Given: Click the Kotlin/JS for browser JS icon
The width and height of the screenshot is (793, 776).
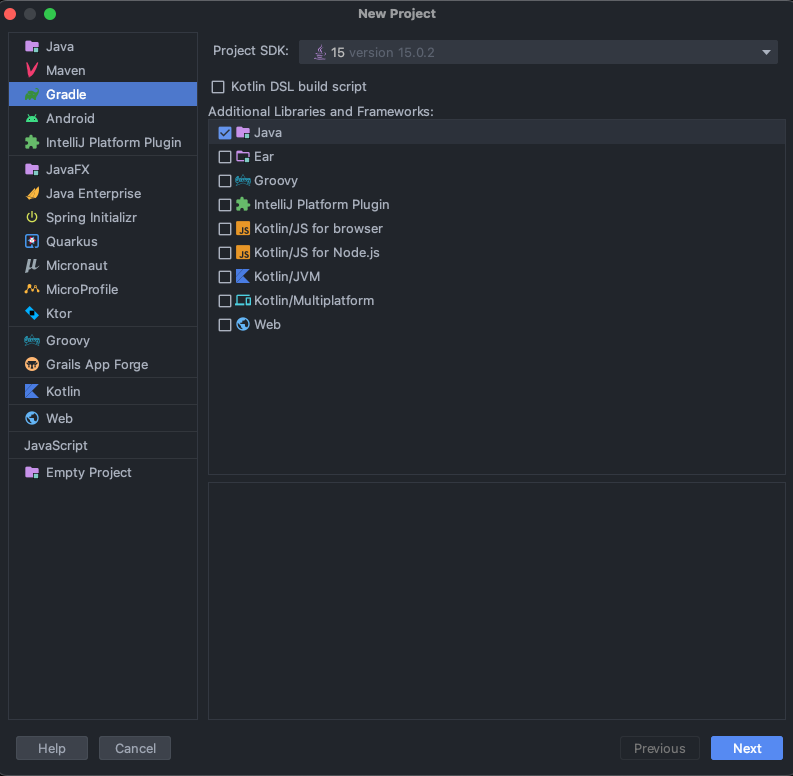Looking at the screenshot, I should coord(243,229).
